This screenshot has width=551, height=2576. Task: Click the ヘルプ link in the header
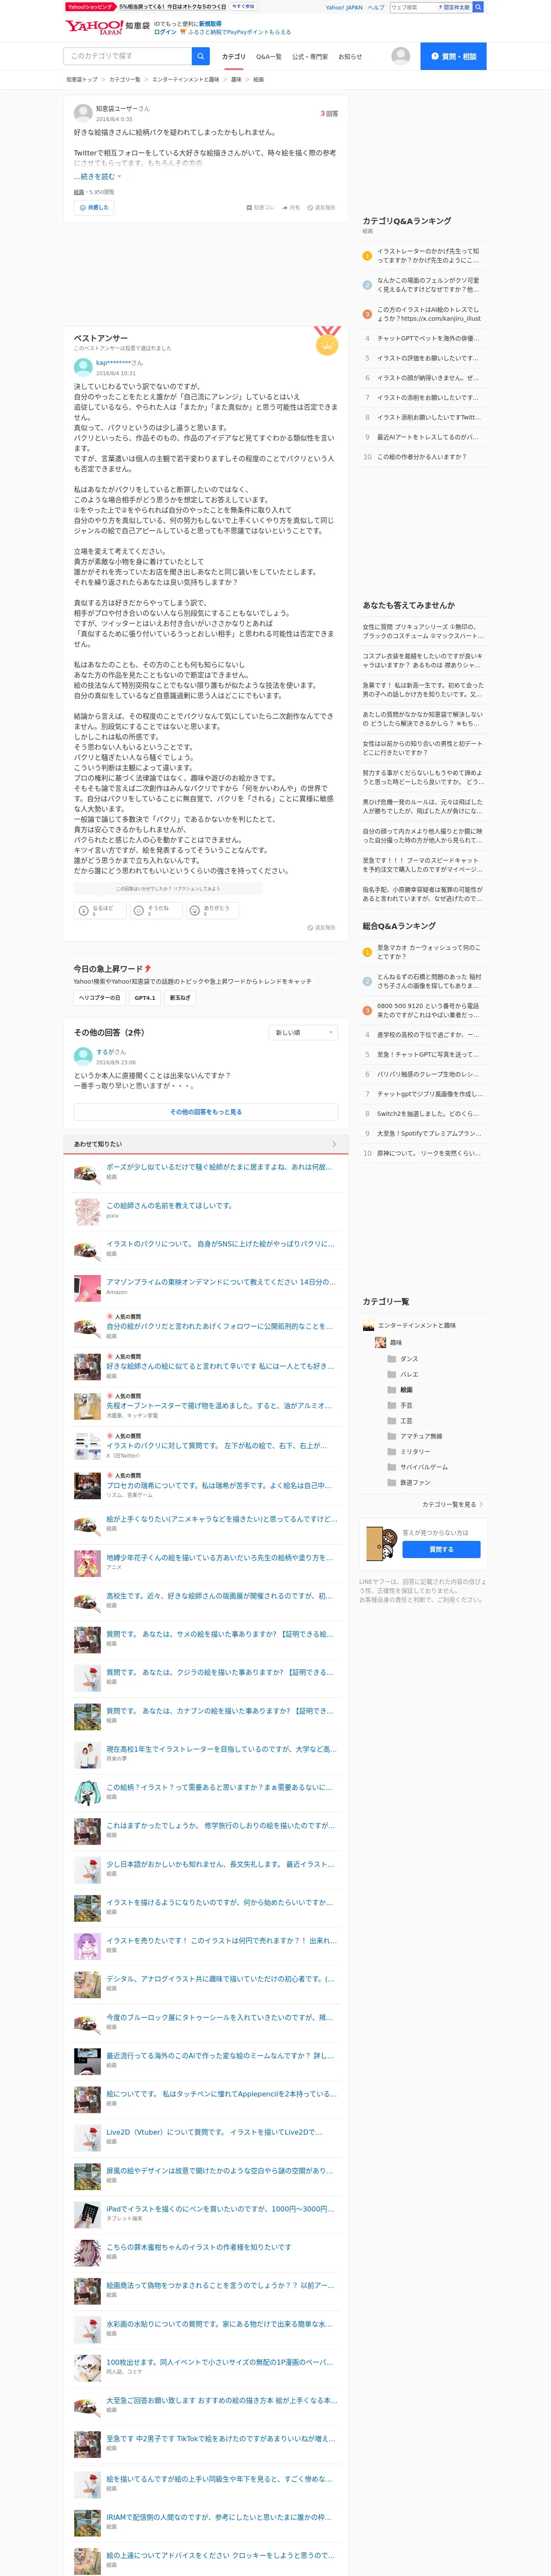376,7
